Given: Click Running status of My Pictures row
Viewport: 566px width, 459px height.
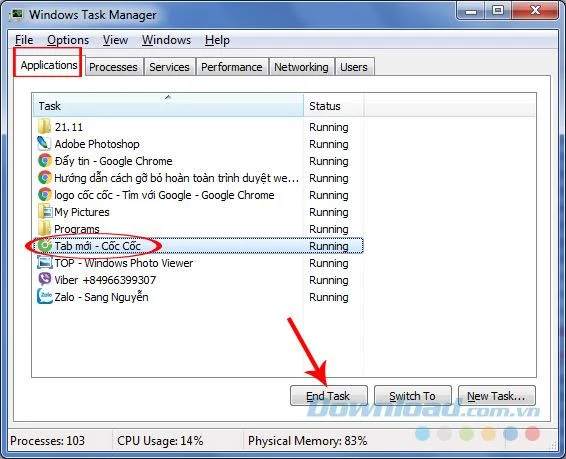Looking at the screenshot, I should tap(328, 212).
